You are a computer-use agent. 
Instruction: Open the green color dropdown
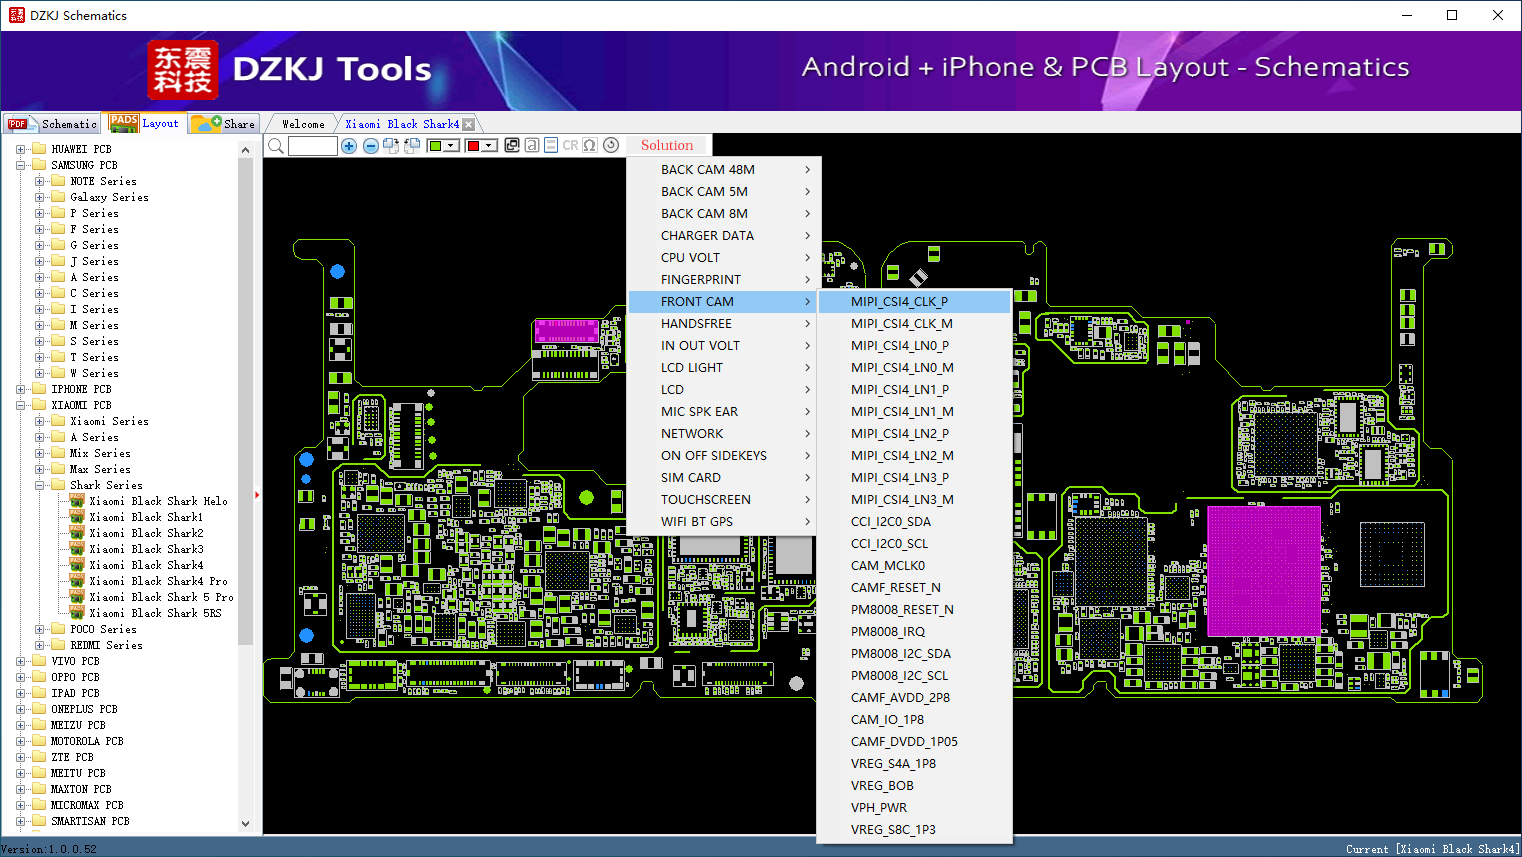coord(451,146)
